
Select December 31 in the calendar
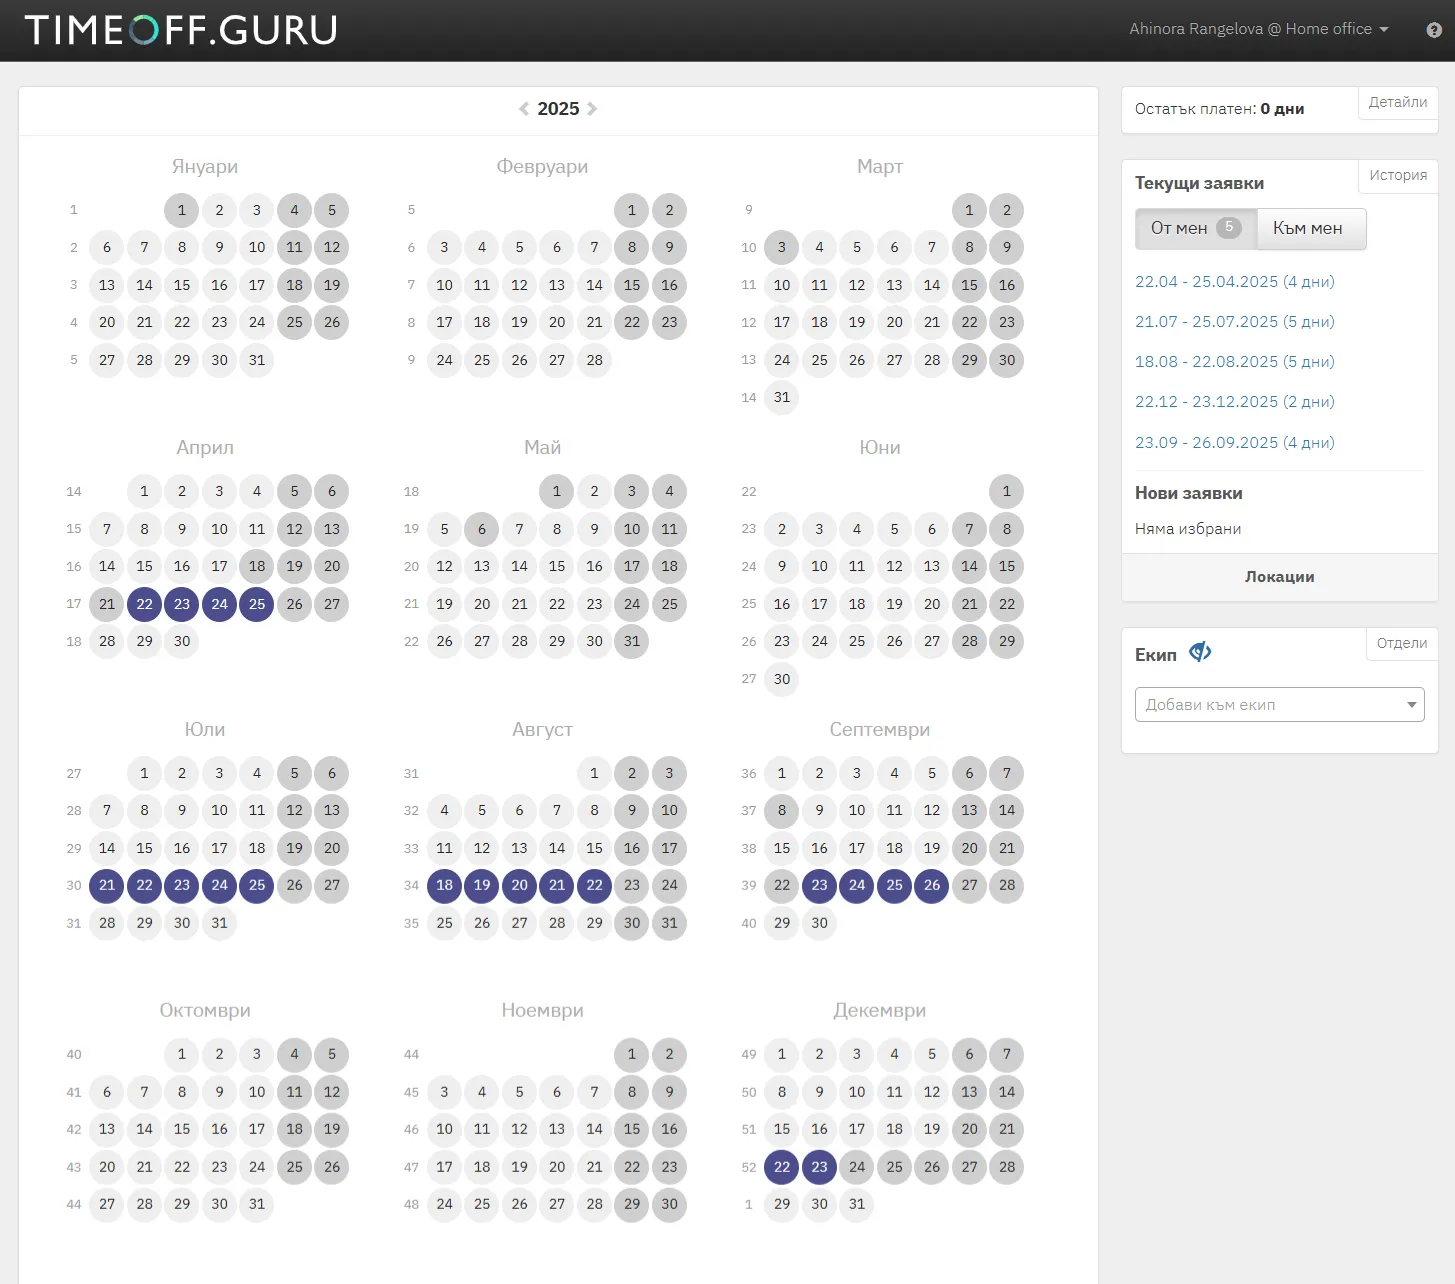[857, 1204]
